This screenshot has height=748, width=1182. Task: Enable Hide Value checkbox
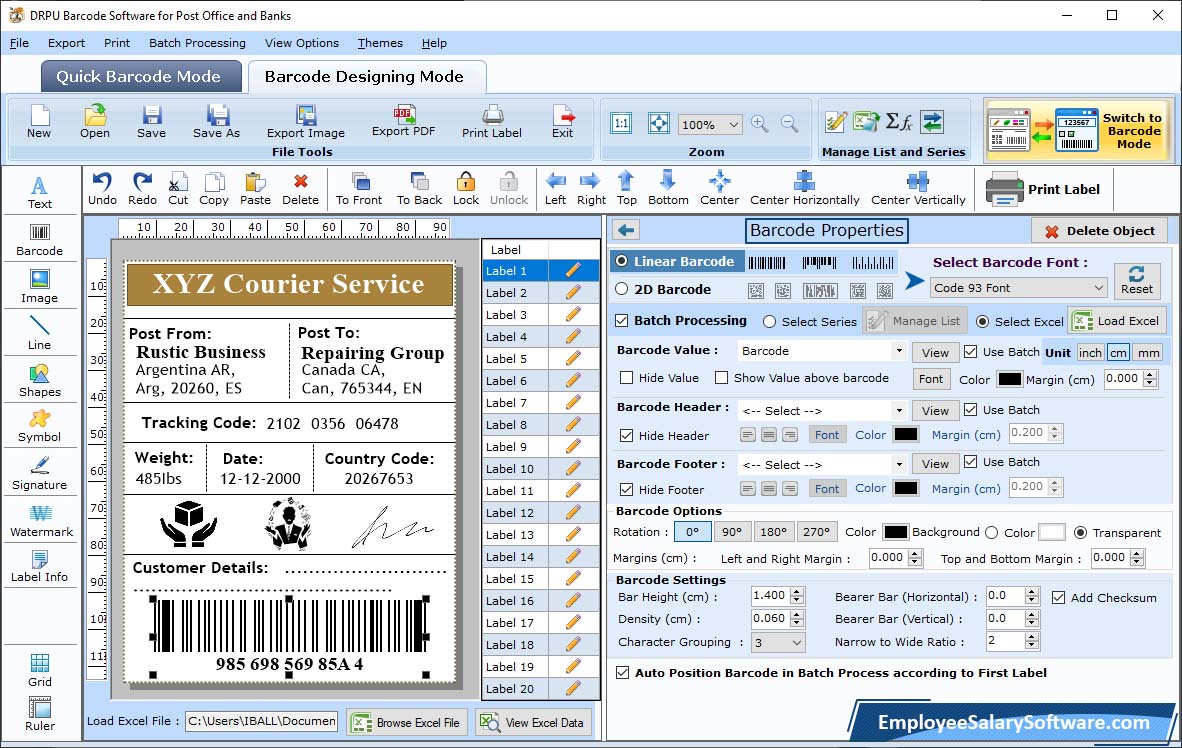(x=626, y=378)
